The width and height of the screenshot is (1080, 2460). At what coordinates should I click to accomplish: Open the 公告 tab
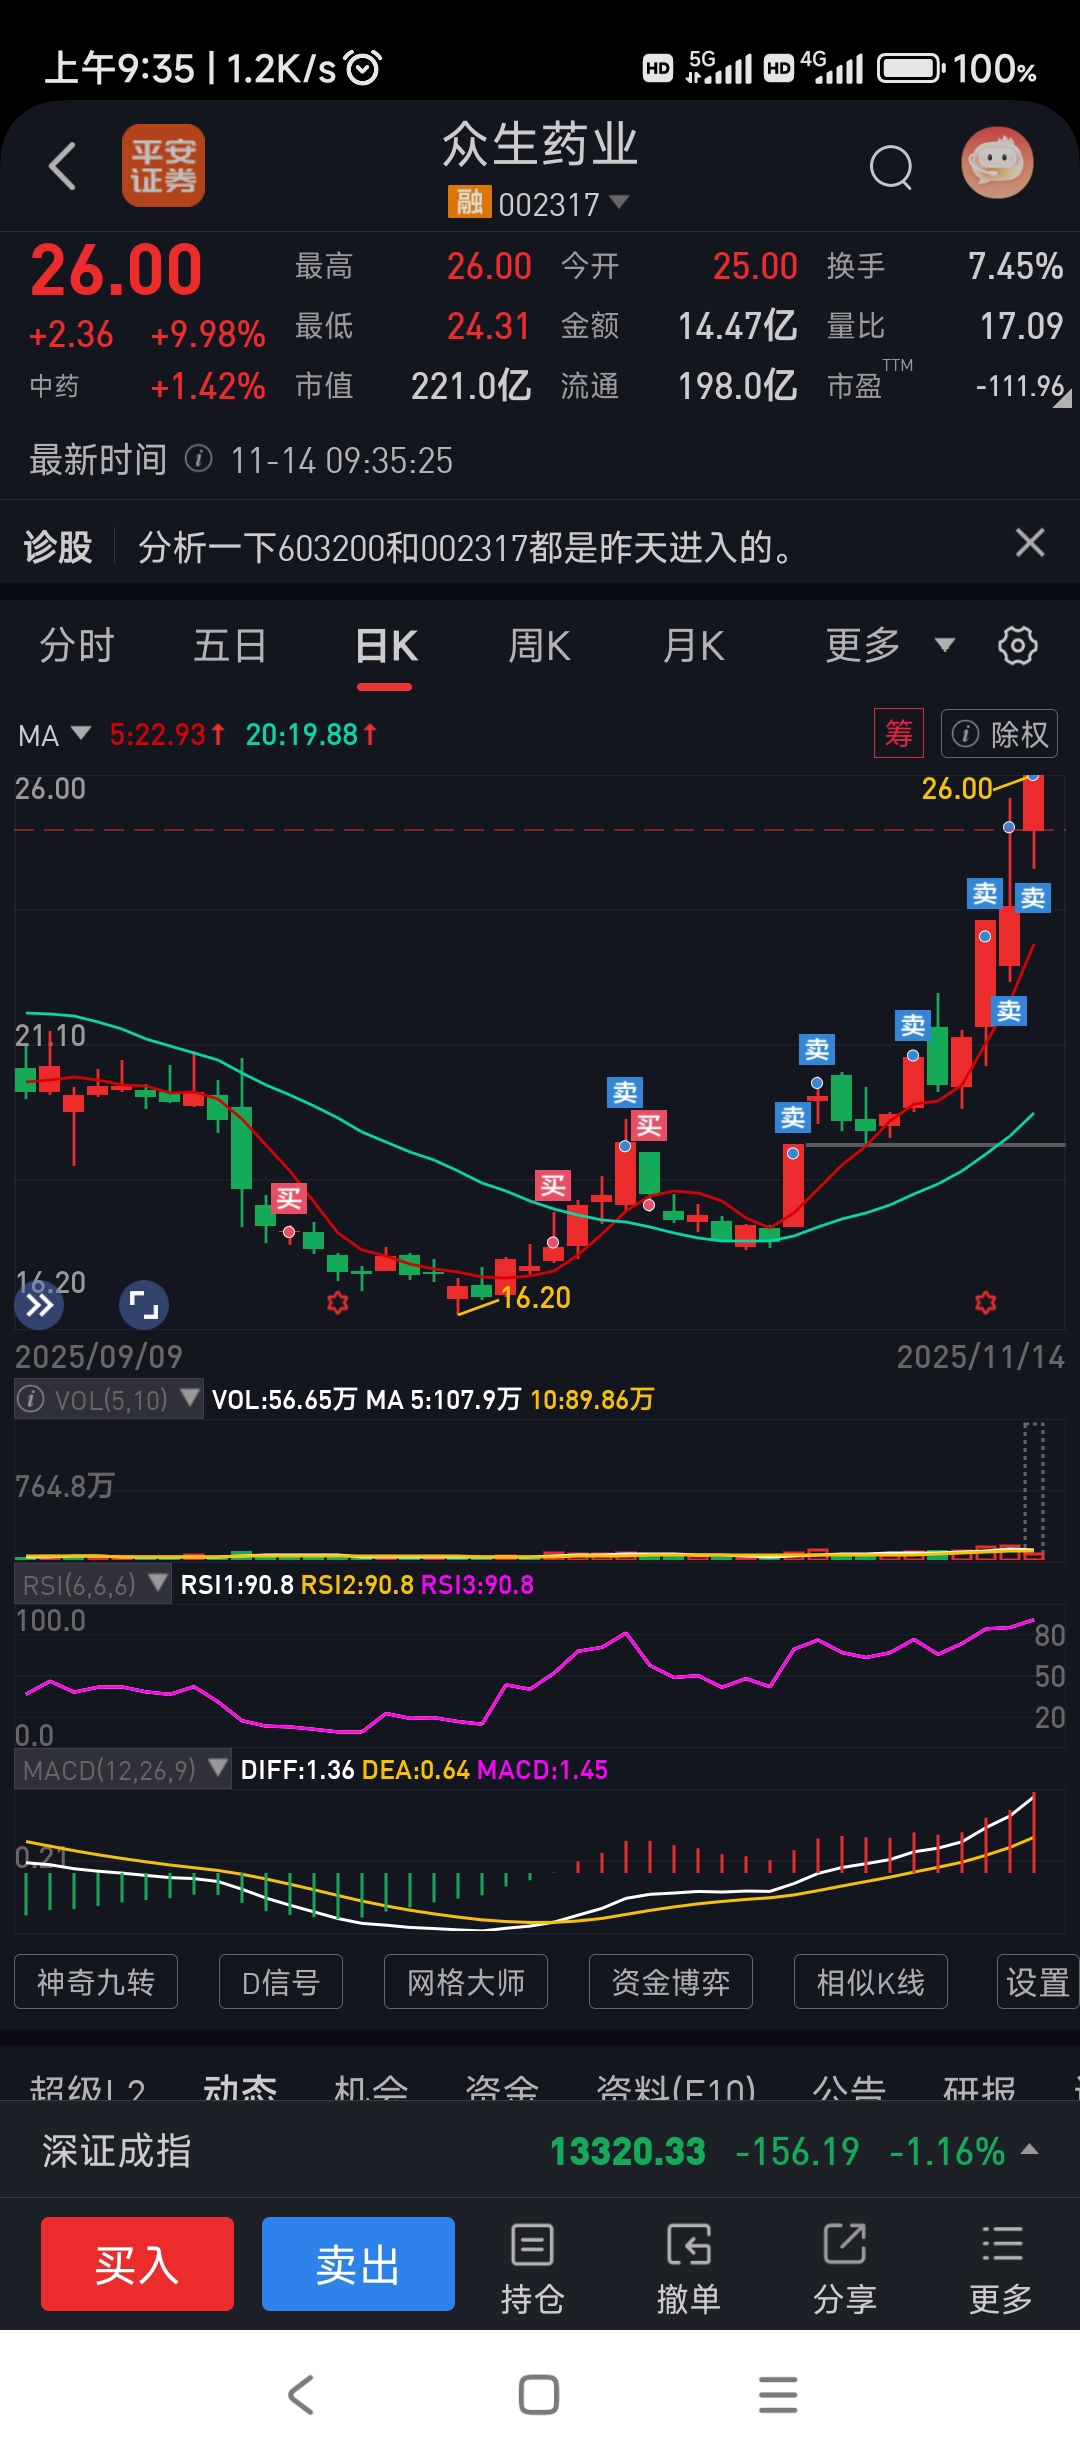click(849, 2086)
